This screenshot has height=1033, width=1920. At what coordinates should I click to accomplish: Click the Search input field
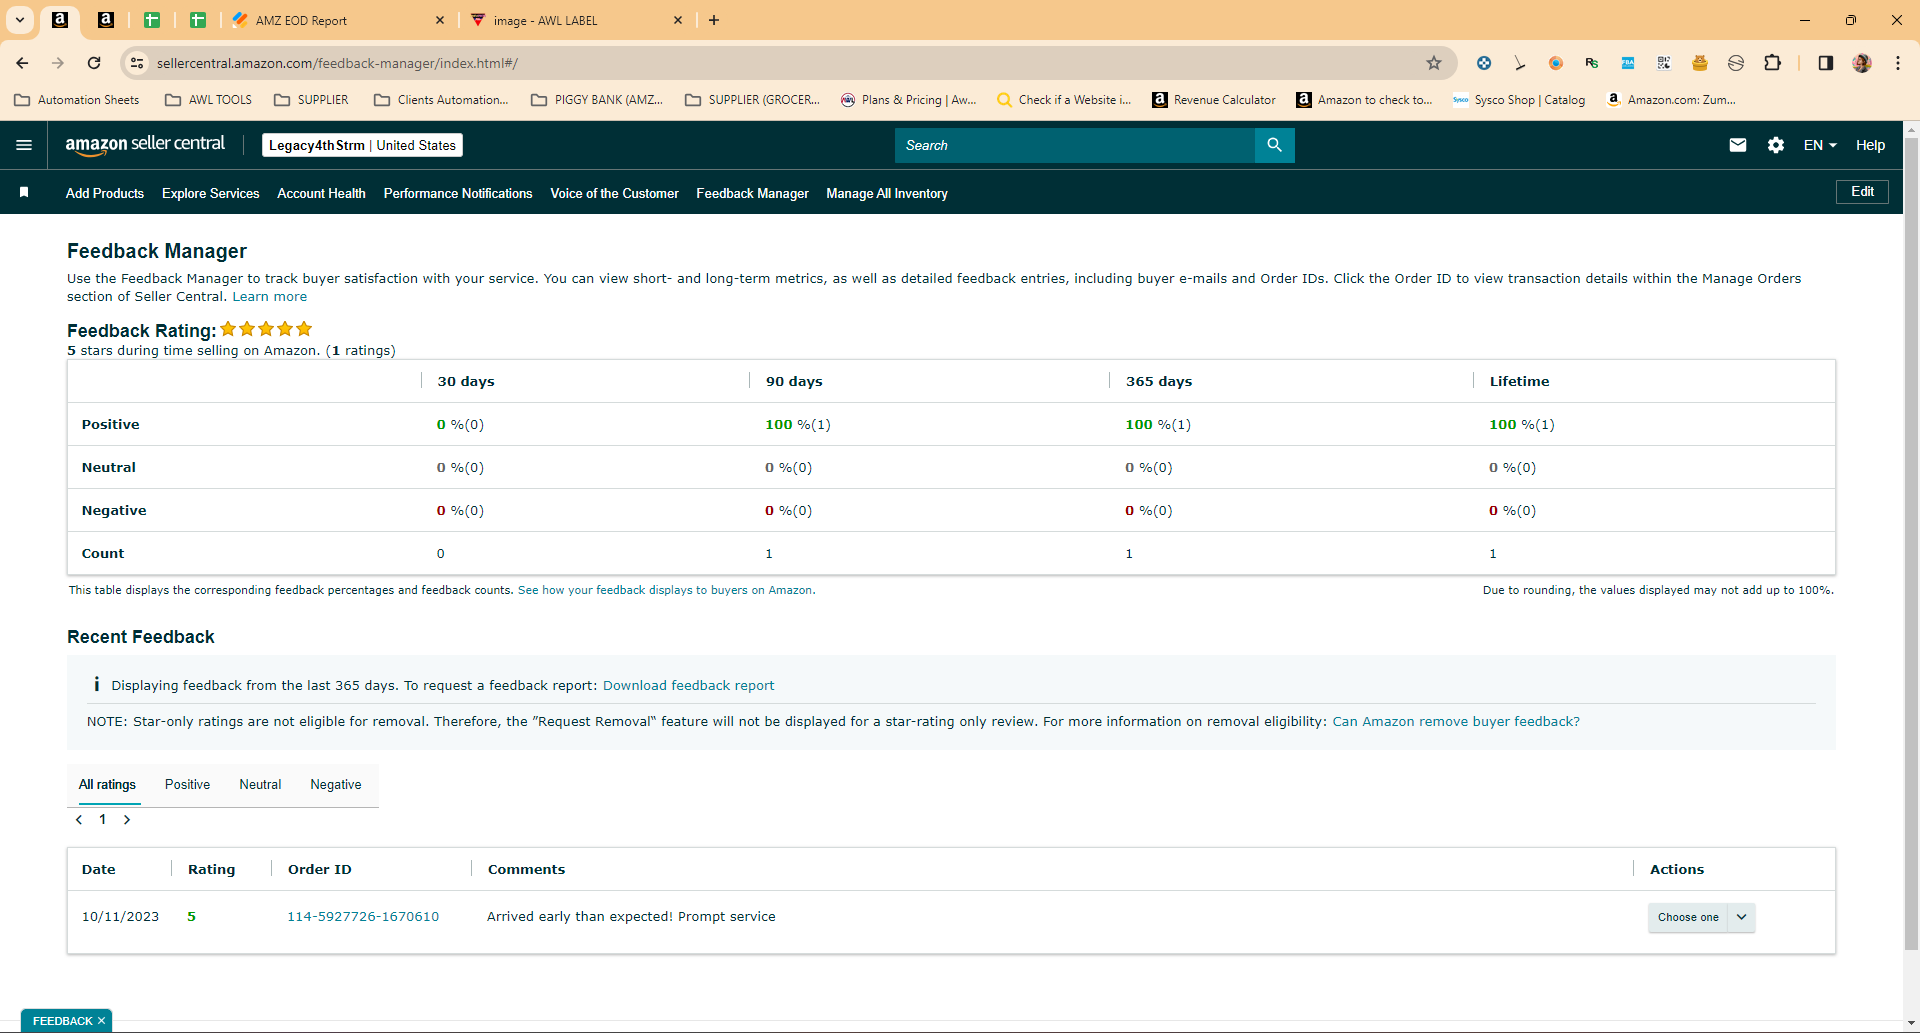coord(1075,145)
